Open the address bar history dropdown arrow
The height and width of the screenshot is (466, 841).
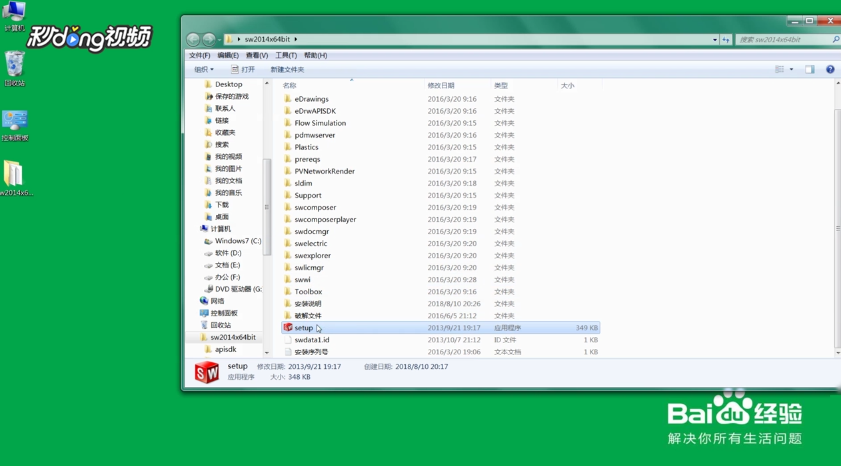pyautogui.click(x=715, y=40)
